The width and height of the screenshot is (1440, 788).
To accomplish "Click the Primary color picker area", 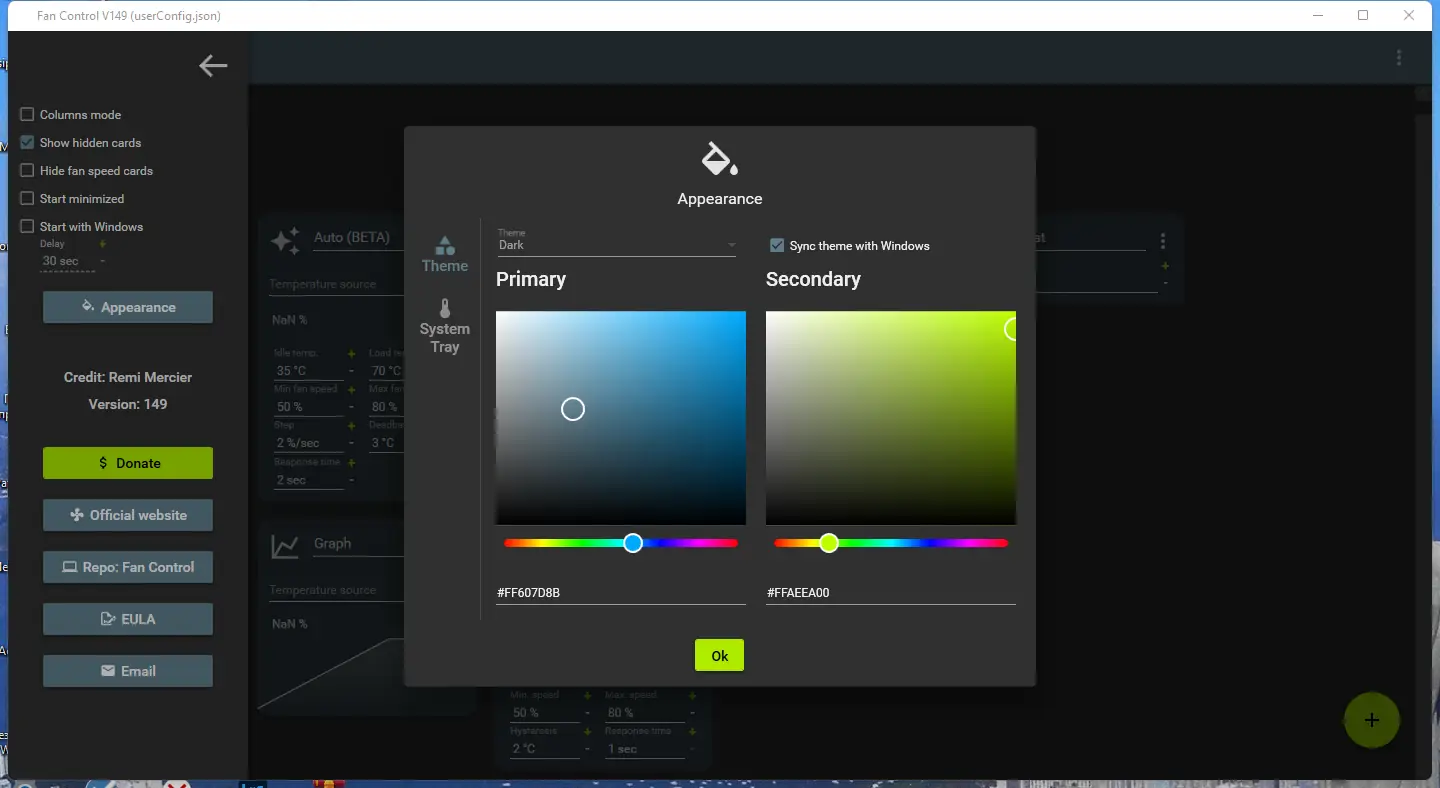I will point(621,418).
